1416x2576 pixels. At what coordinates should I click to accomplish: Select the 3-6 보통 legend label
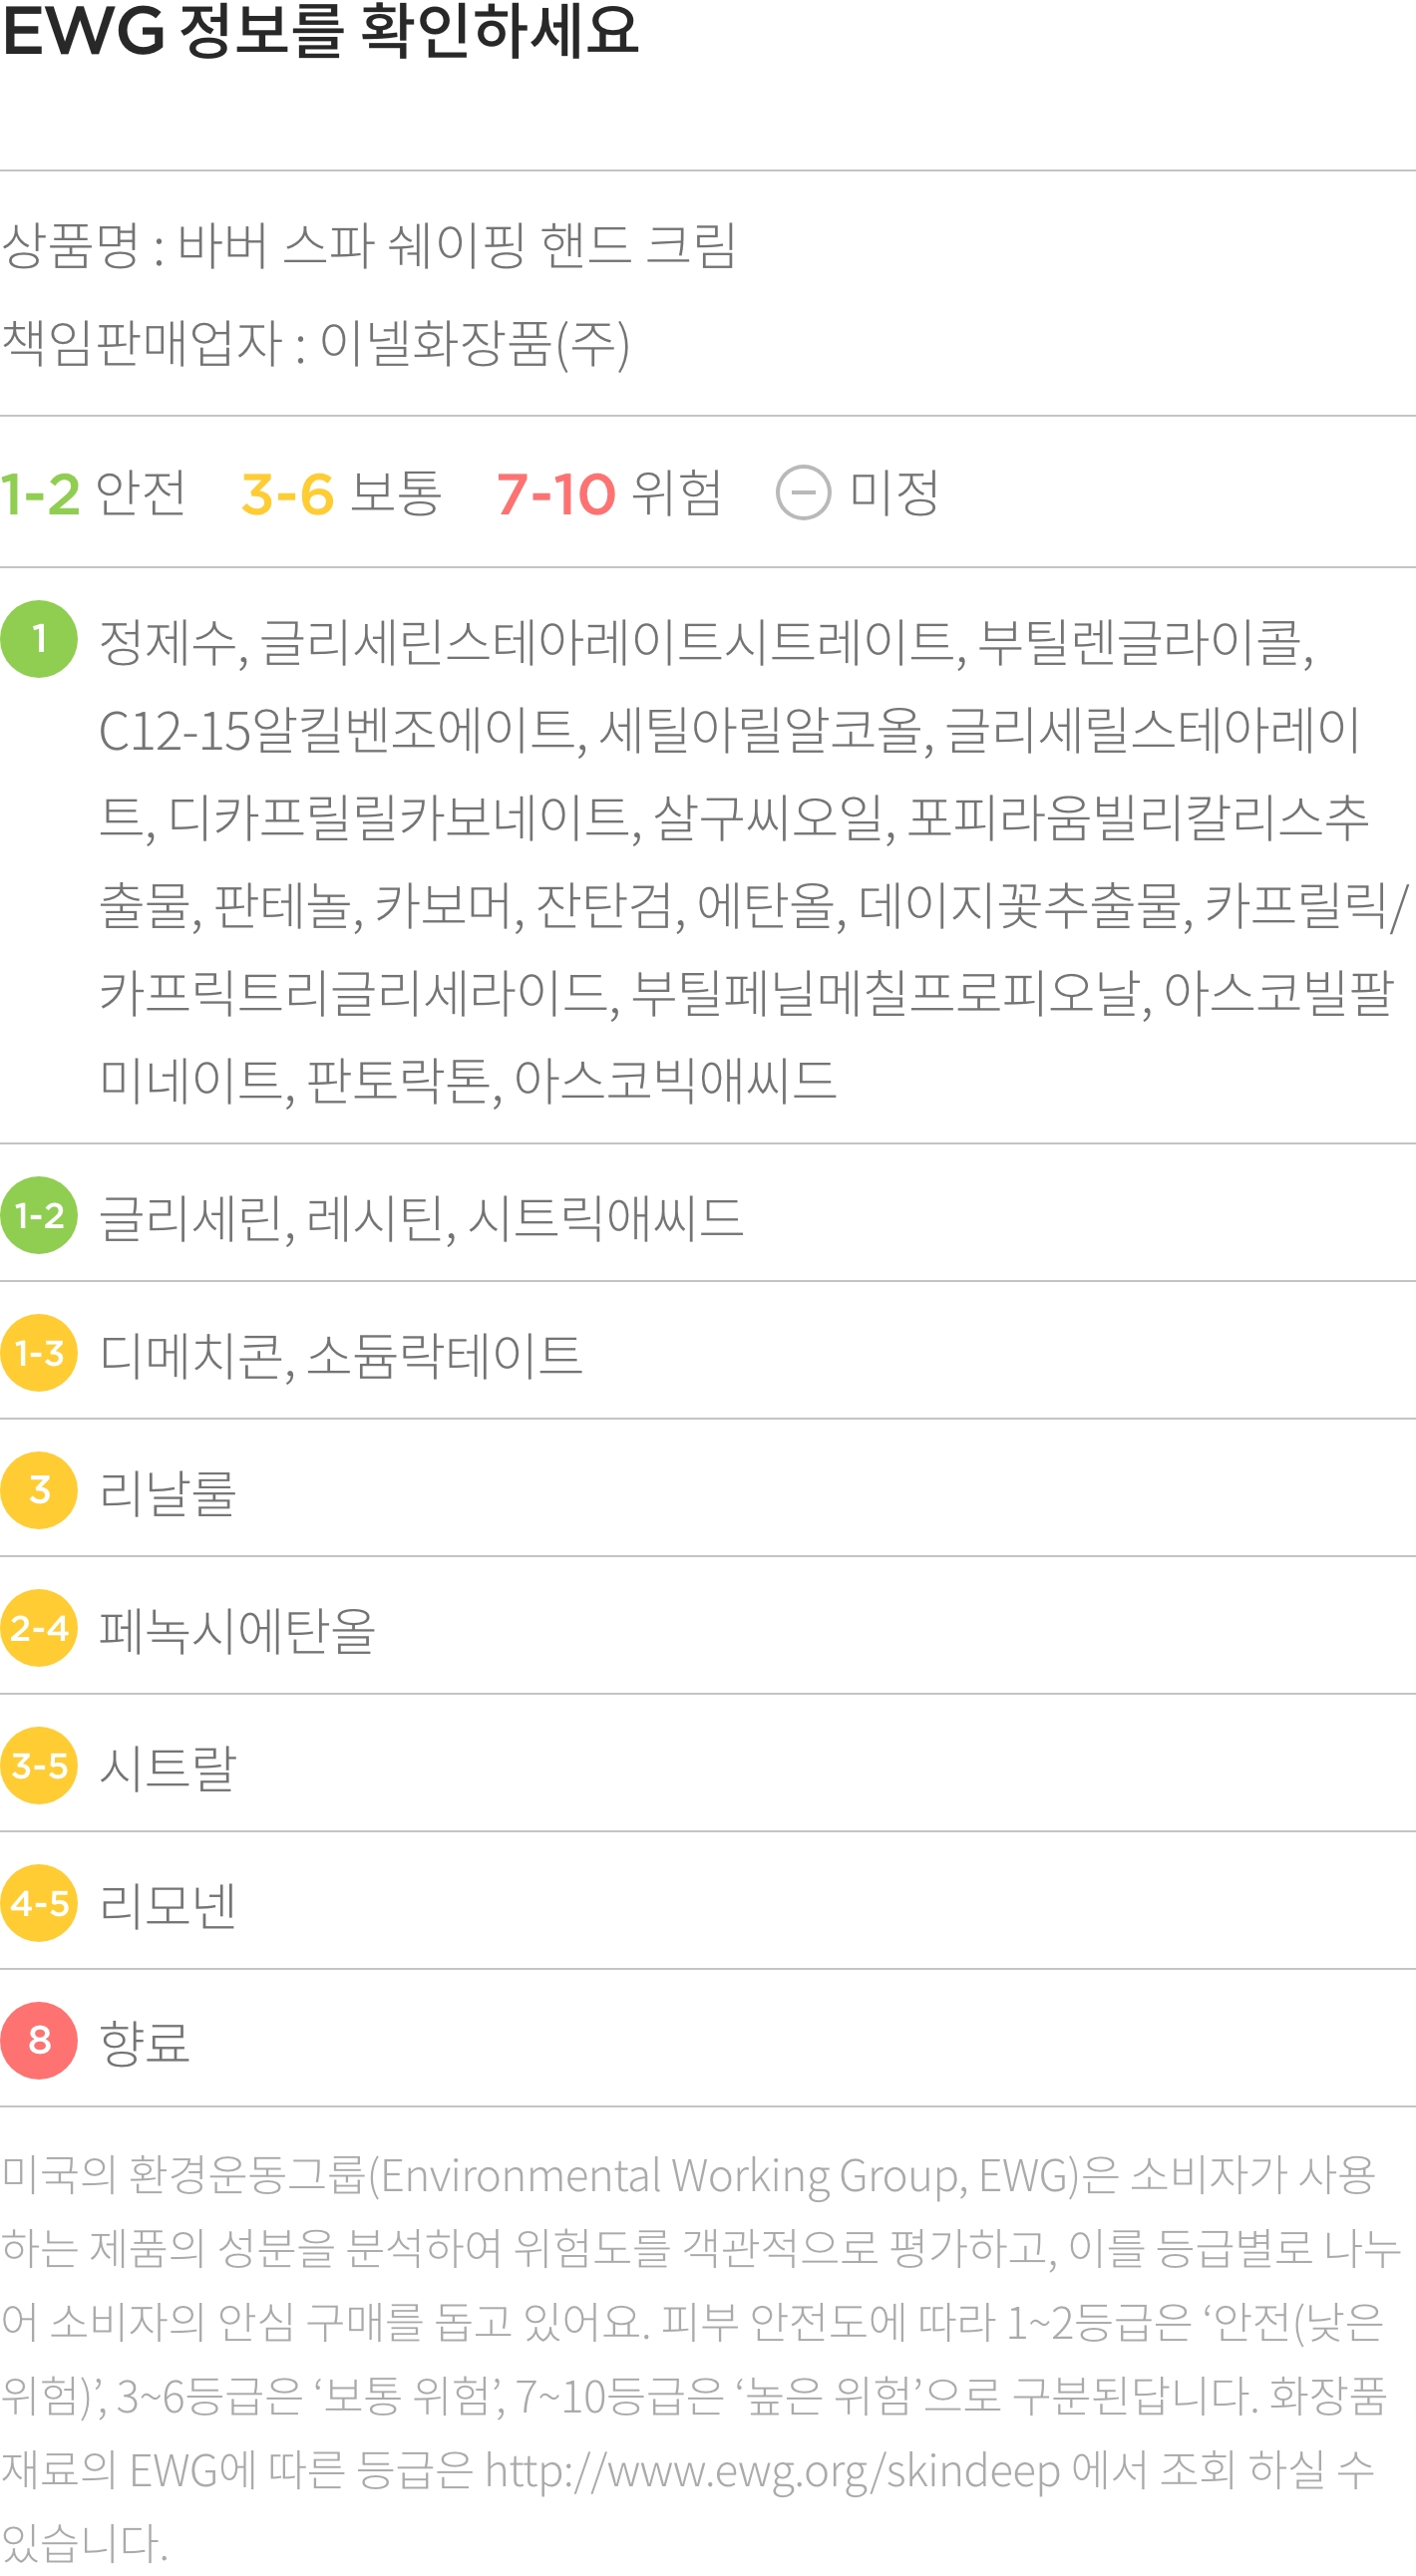point(341,493)
